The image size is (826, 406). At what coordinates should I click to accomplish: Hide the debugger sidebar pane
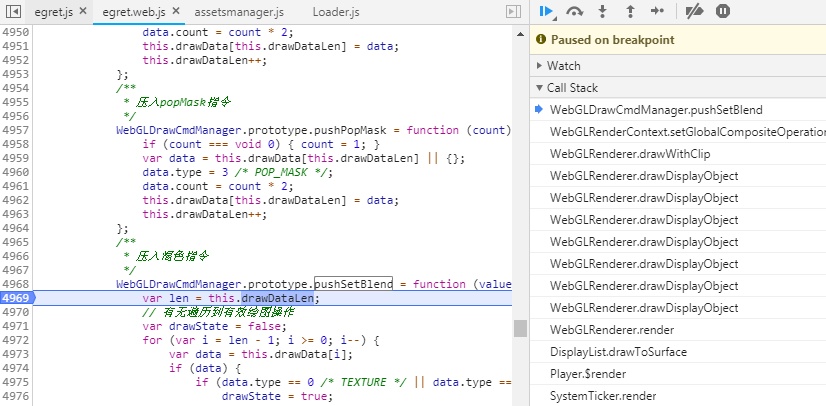tap(513, 12)
